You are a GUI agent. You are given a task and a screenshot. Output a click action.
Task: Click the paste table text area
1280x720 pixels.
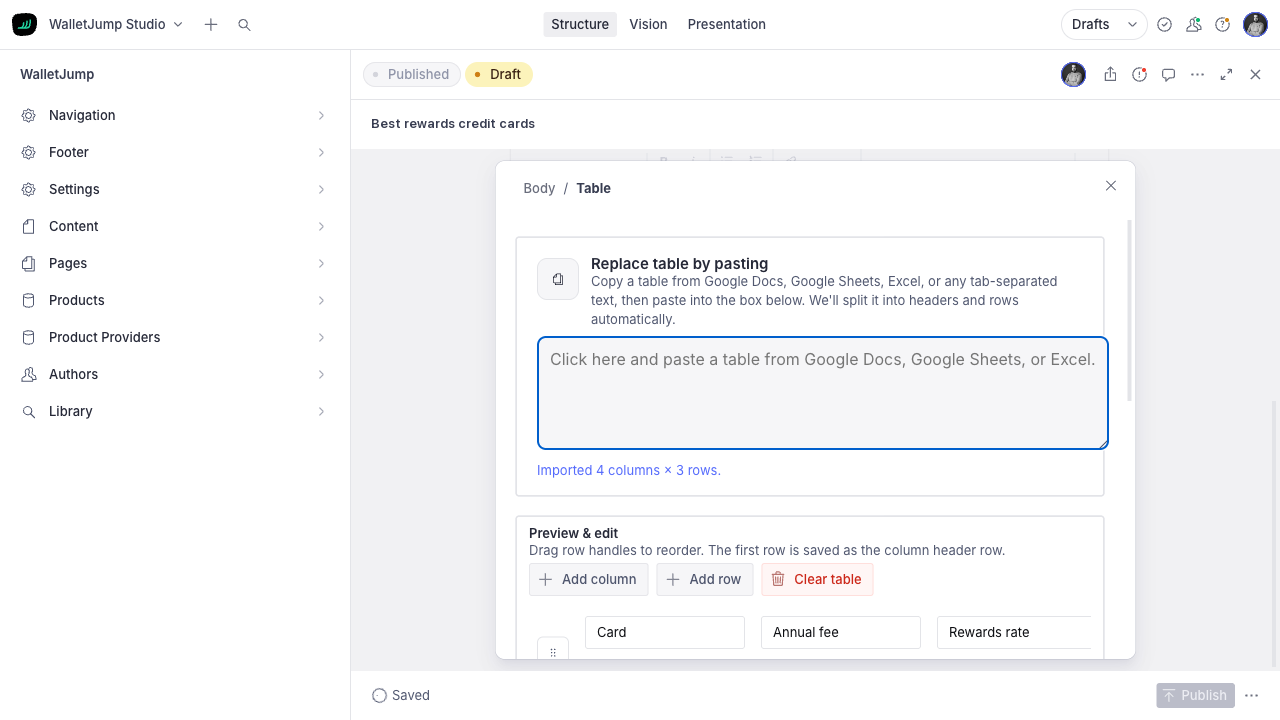point(823,393)
